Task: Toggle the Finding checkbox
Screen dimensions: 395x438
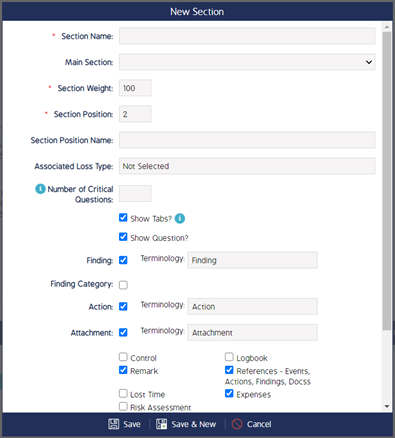Action: click(x=123, y=260)
